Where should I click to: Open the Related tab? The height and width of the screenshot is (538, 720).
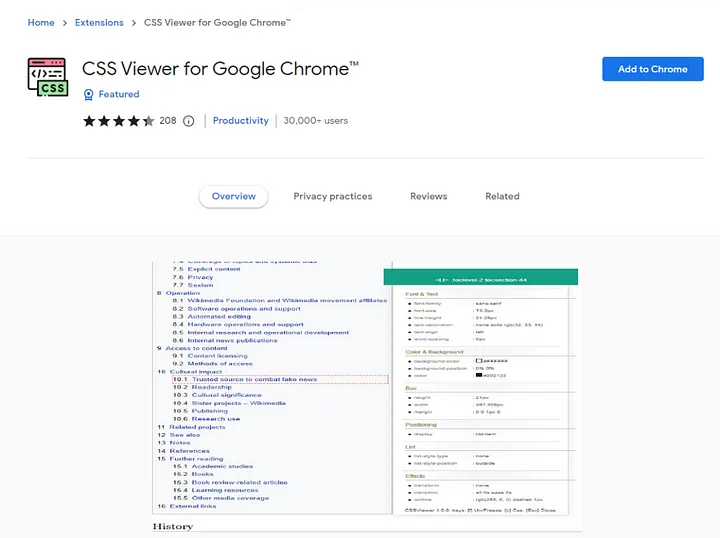[x=502, y=196]
